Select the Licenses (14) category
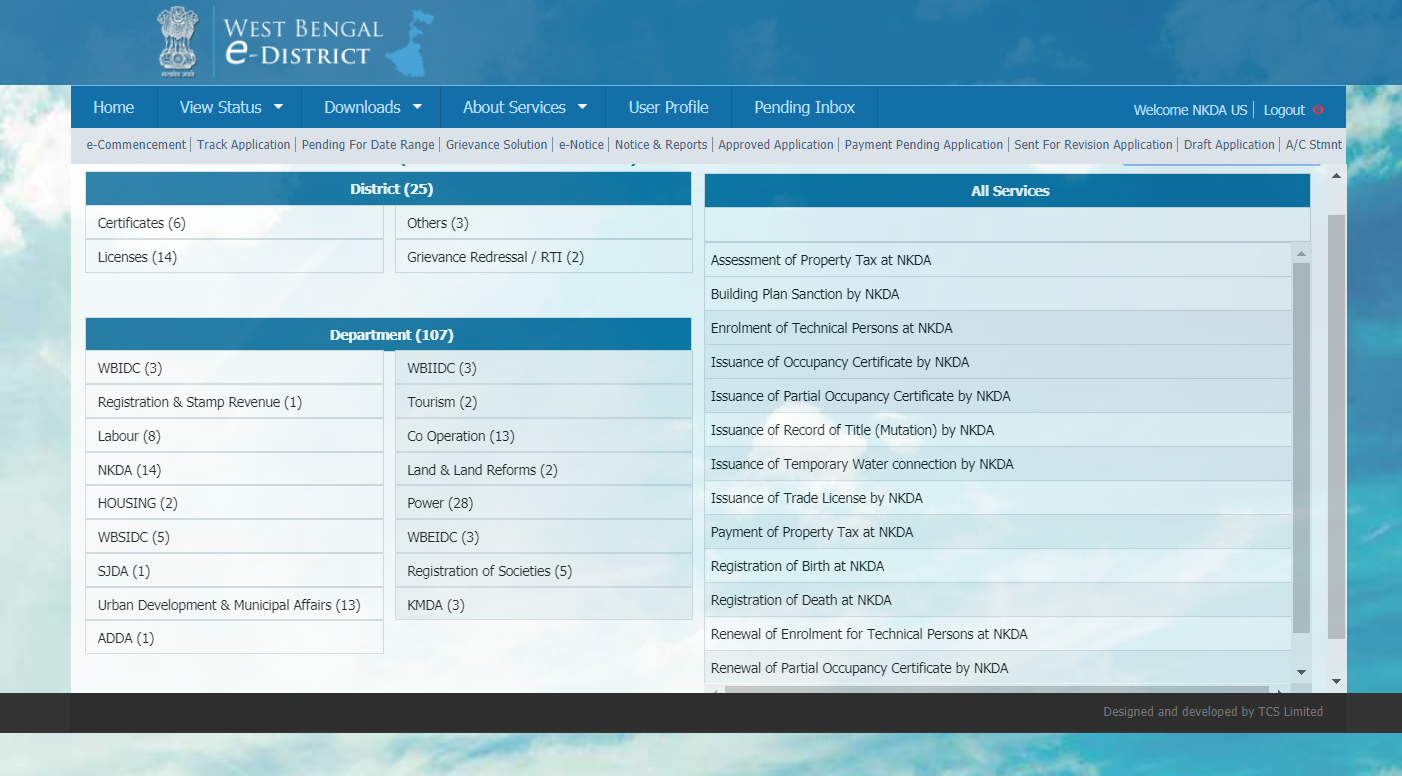 tap(137, 257)
